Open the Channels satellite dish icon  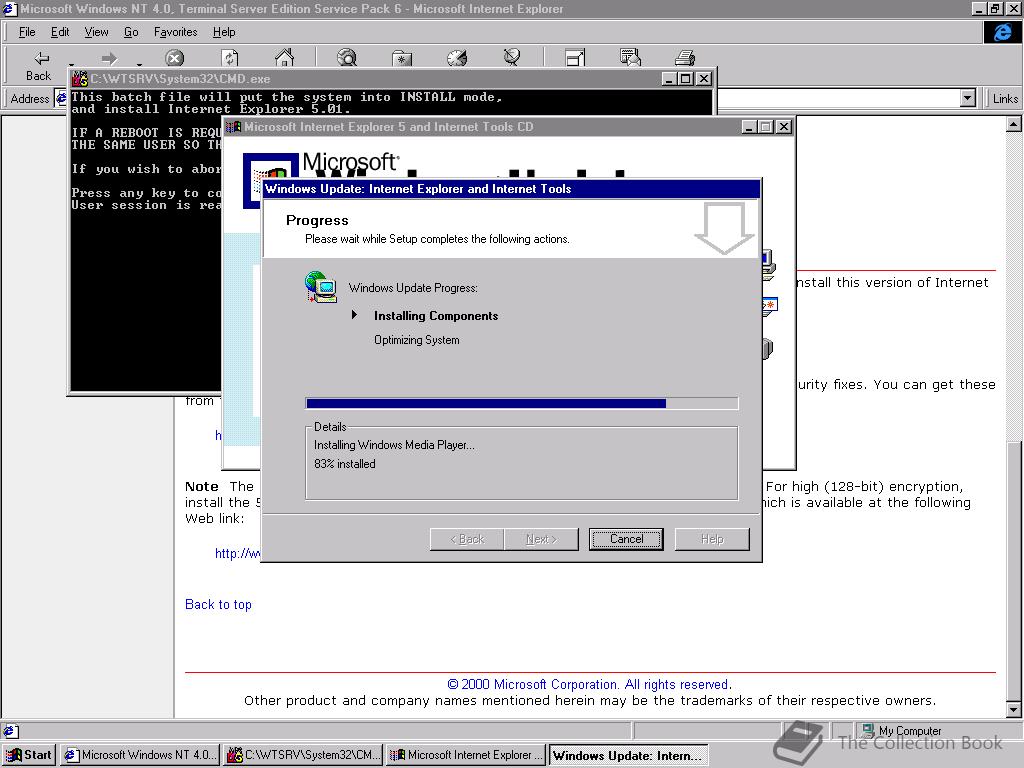coord(512,57)
